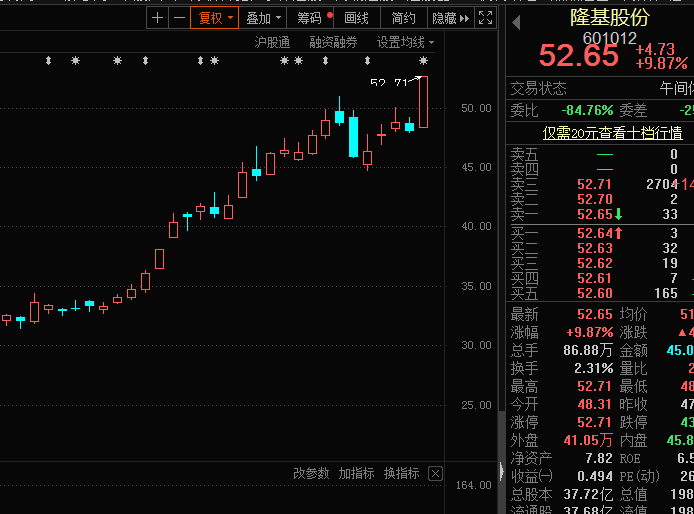The image size is (694, 514).
Task: Click the 沪股通 label
Action: [272, 43]
